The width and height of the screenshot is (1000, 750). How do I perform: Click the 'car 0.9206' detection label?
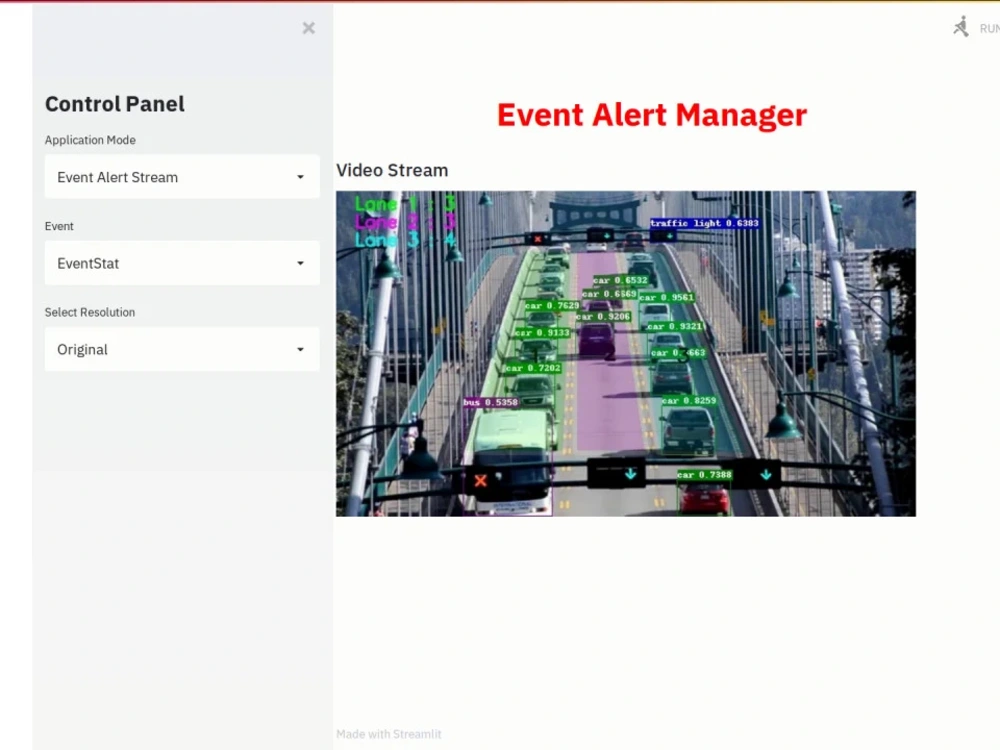coord(603,316)
